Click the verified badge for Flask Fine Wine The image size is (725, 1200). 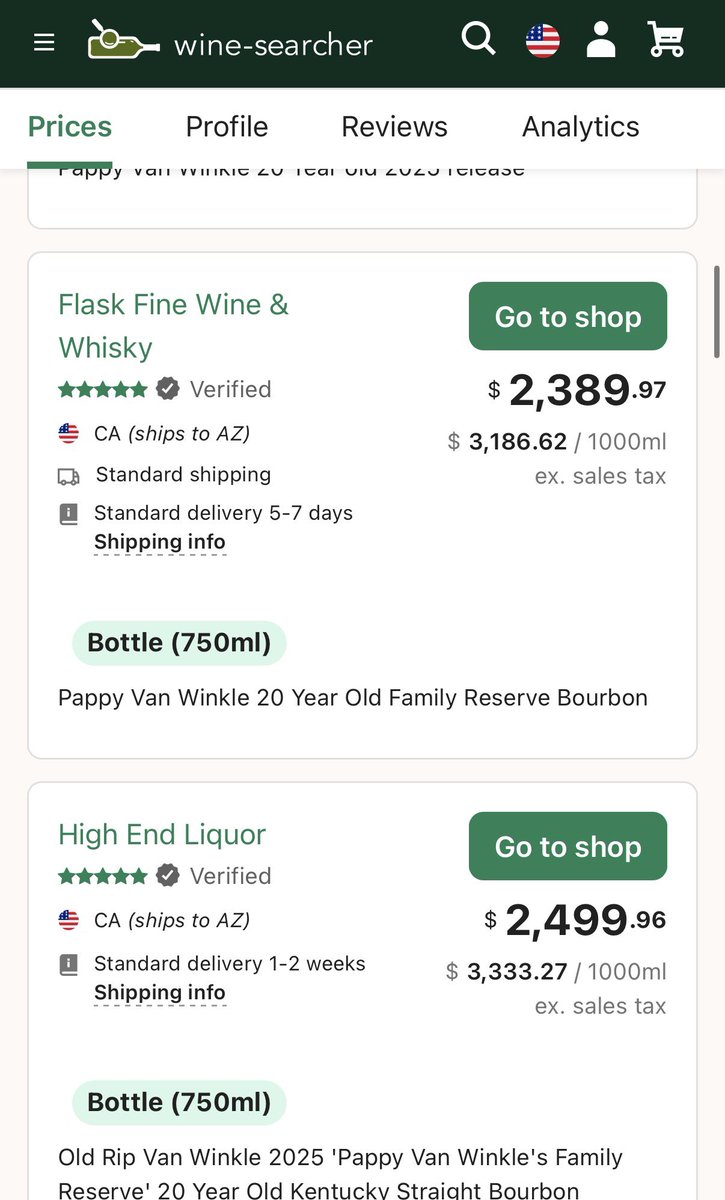tap(168, 389)
